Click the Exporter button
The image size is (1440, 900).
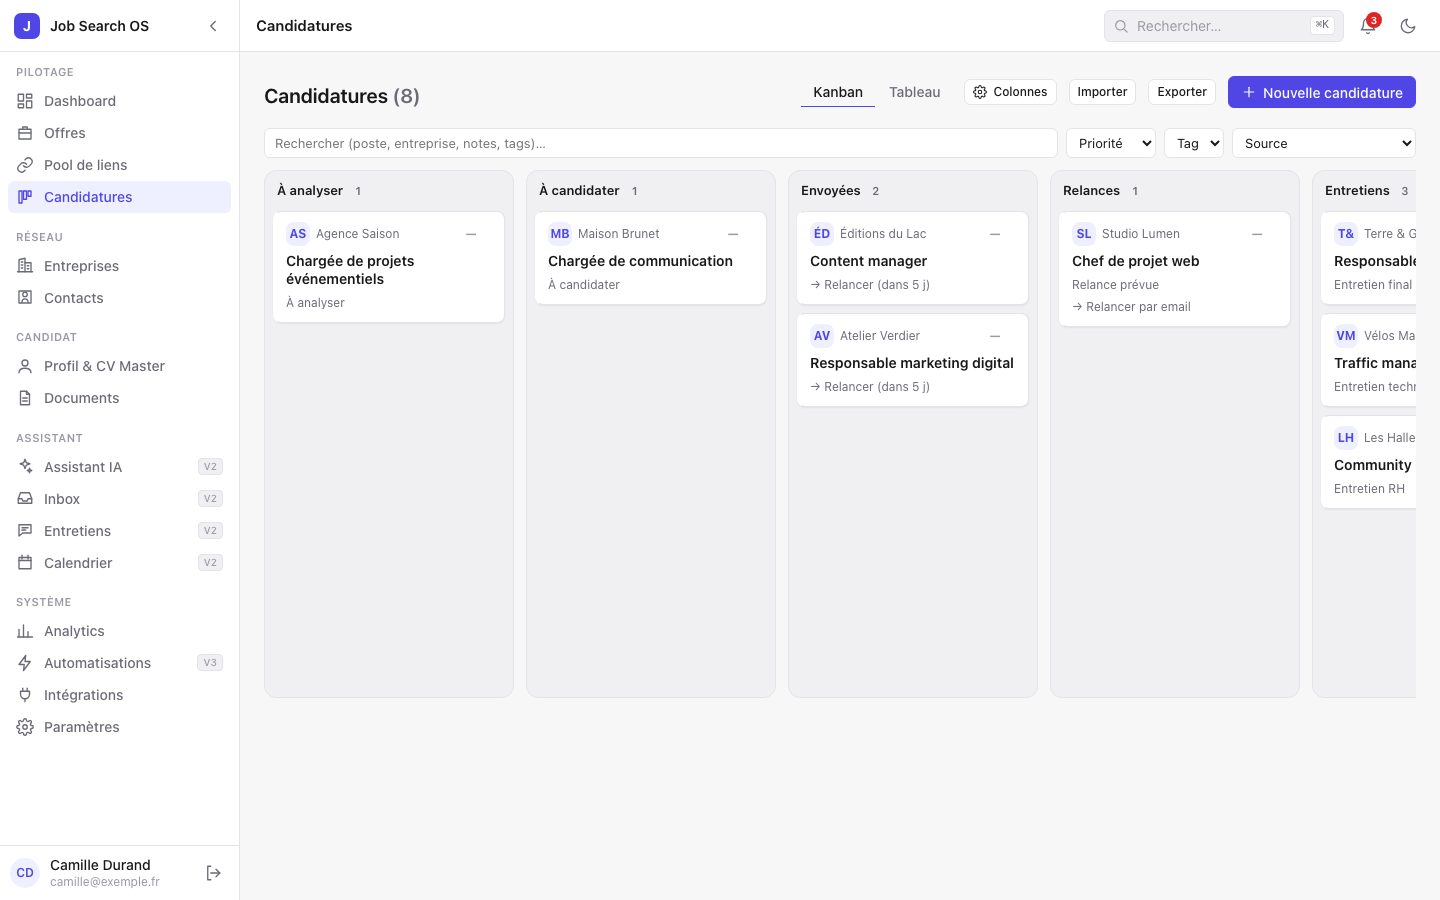click(1182, 92)
